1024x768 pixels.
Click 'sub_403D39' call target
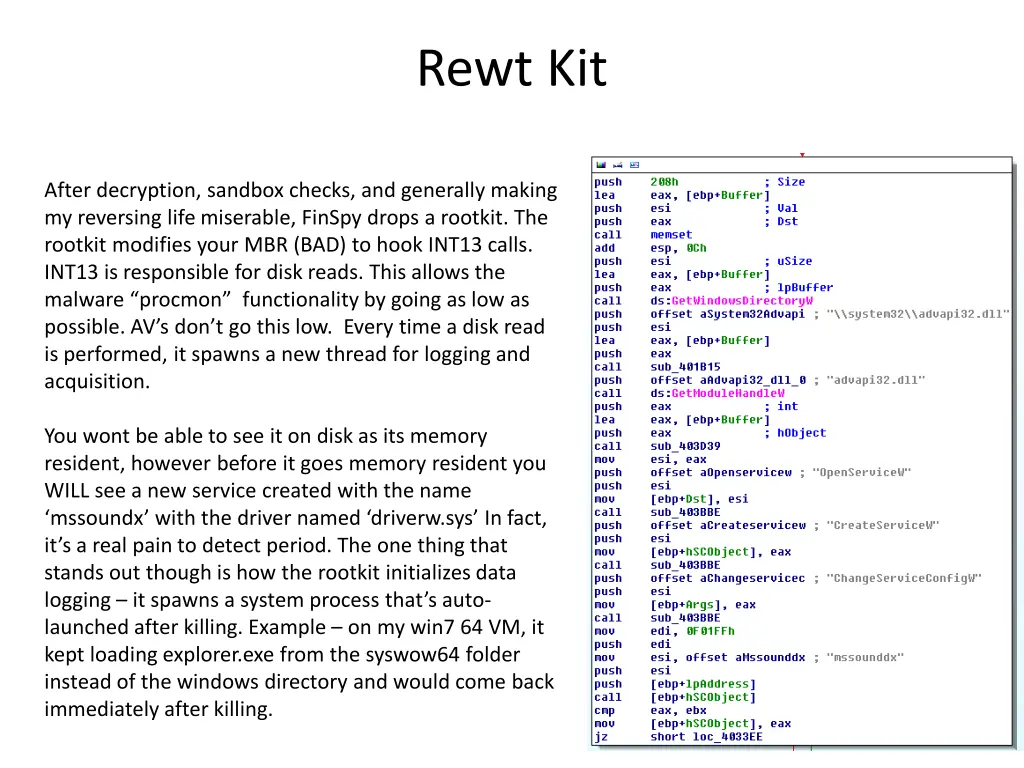(x=685, y=446)
